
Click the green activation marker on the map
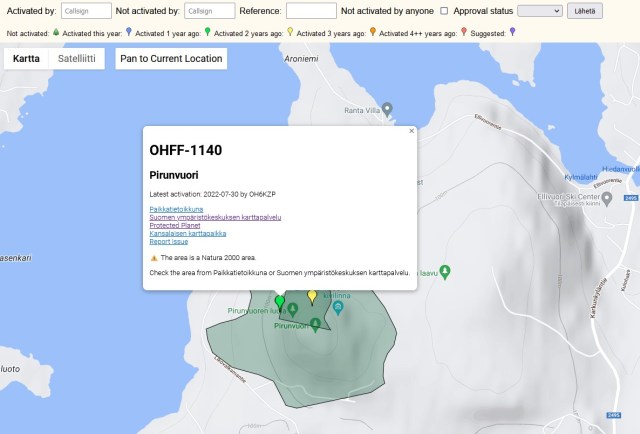pos(280,301)
